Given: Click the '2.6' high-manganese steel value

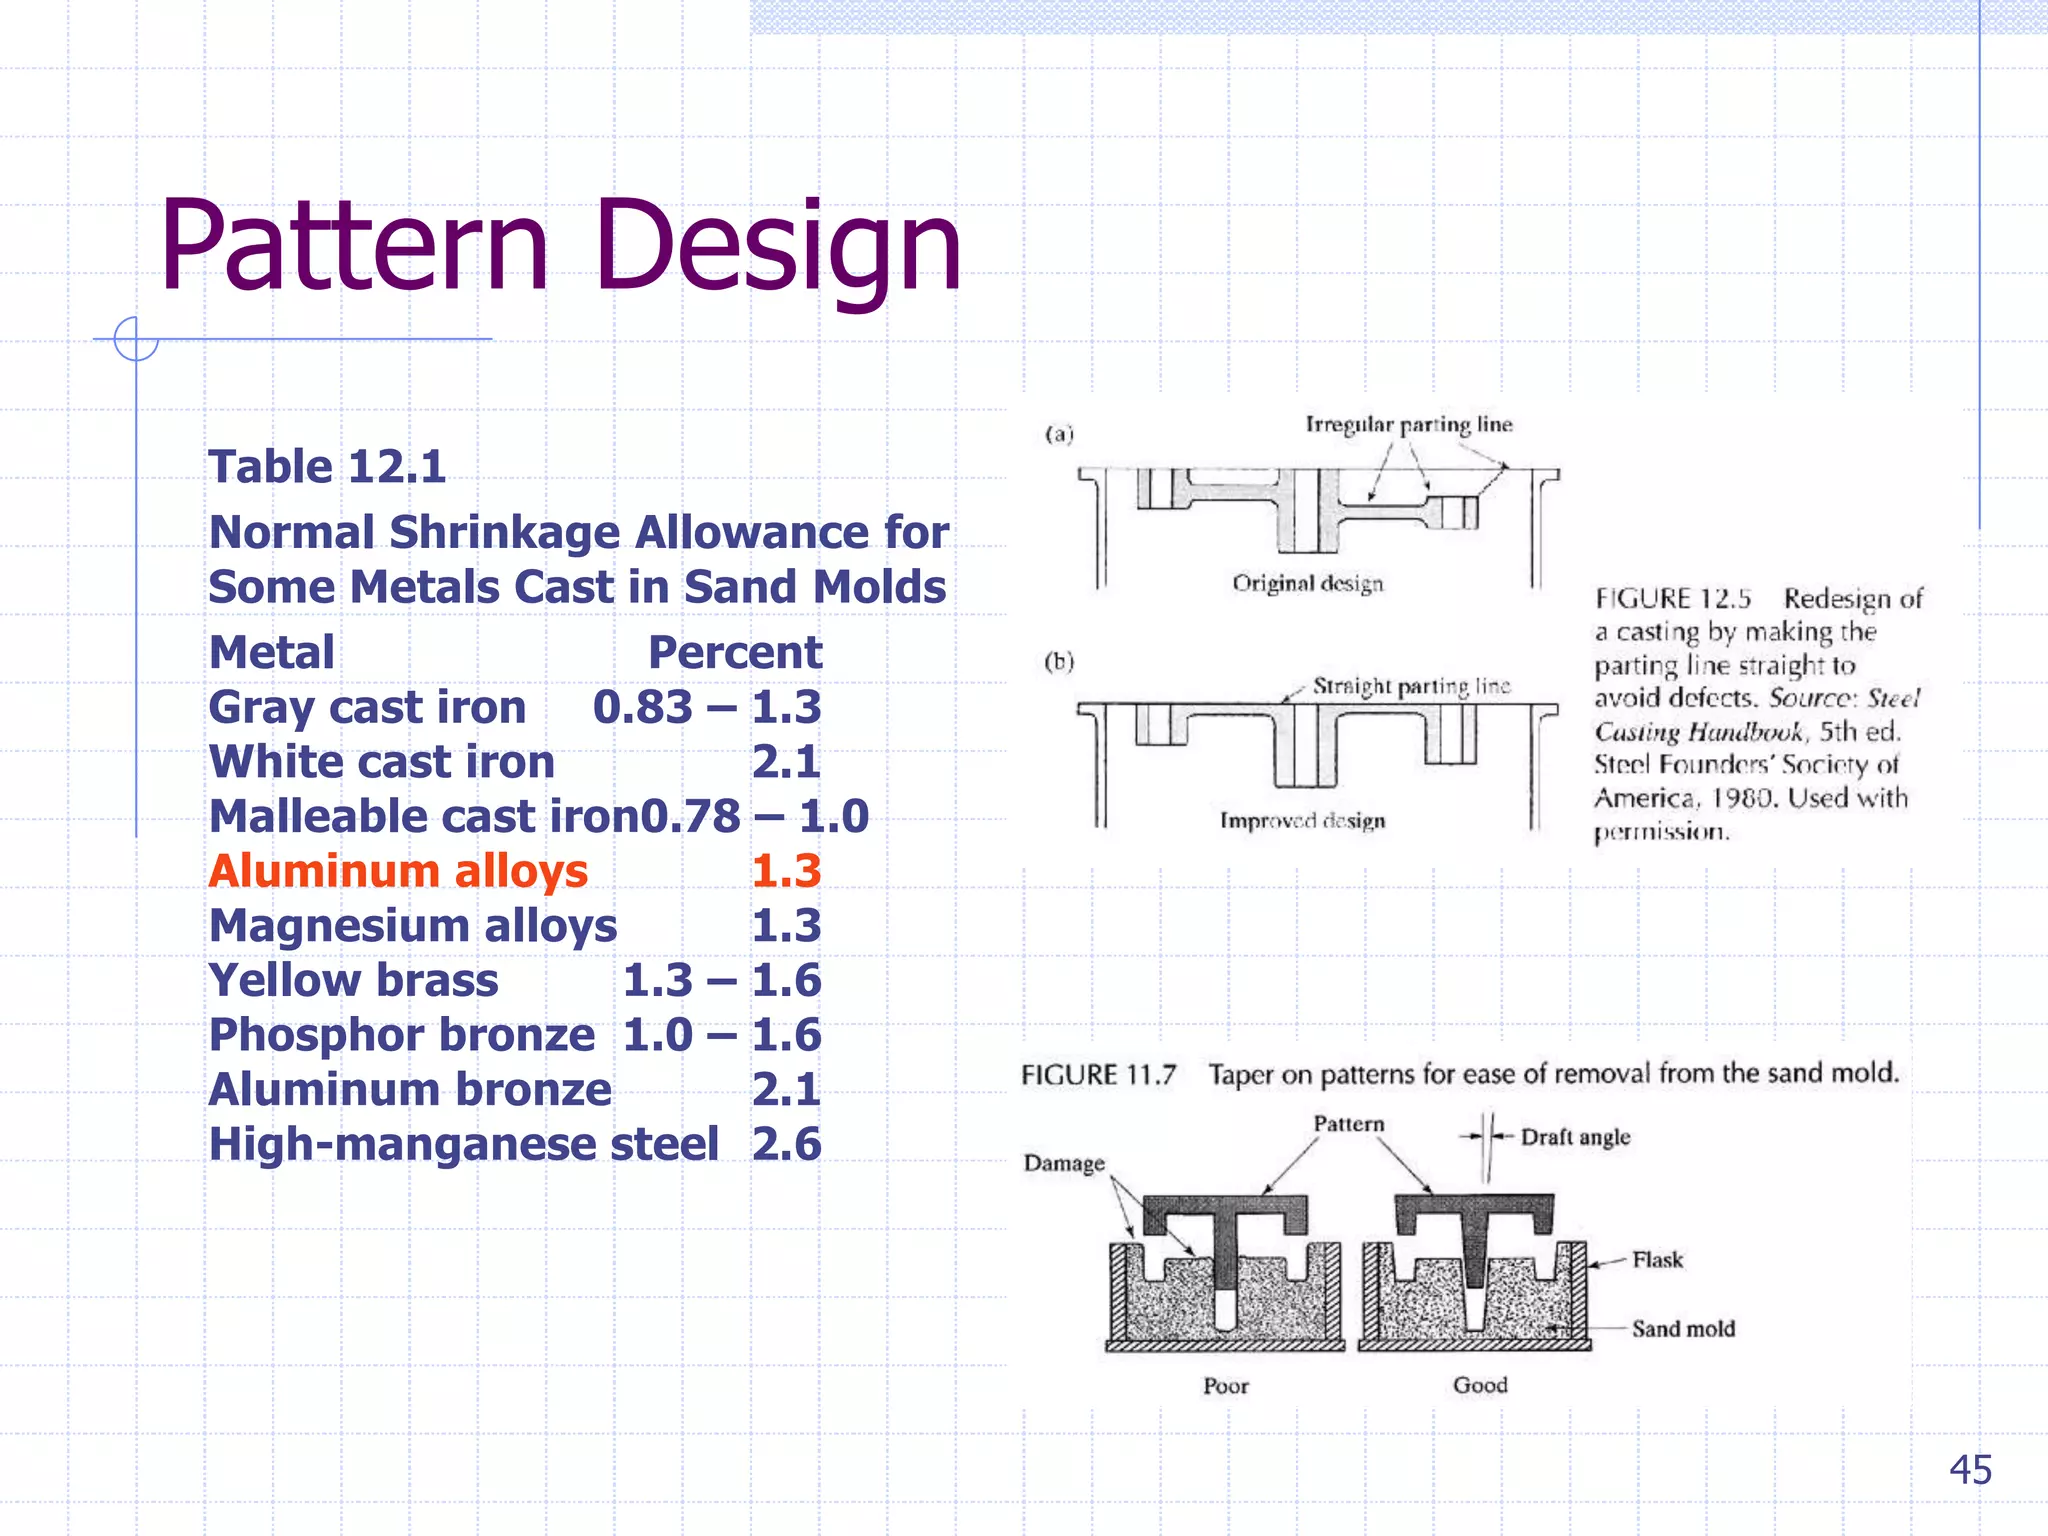Looking at the screenshot, I should click(x=787, y=1145).
